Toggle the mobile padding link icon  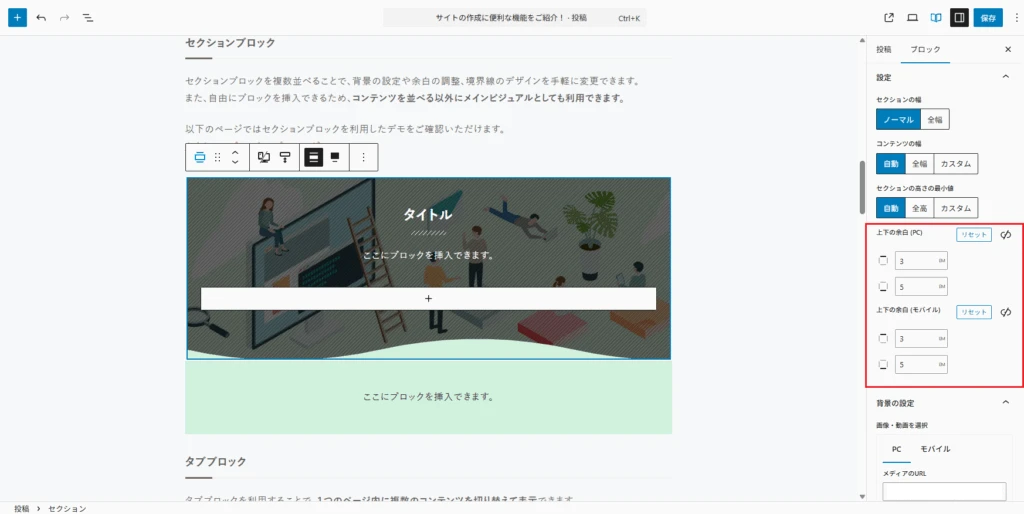pyautogui.click(x=1006, y=312)
